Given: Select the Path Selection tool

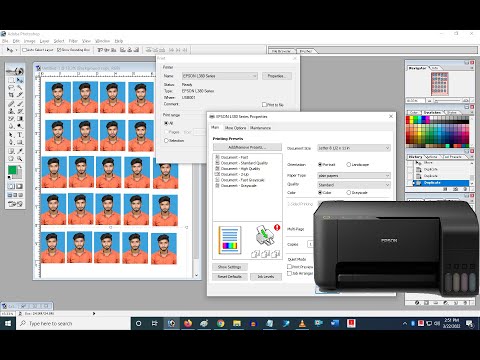Looking at the screenshot, I should point(11,135).
